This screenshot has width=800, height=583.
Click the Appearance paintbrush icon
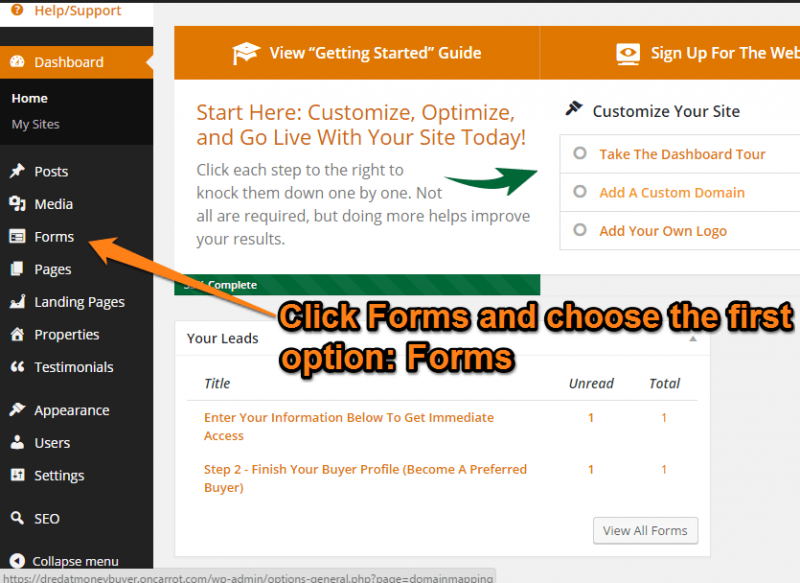(17, 409)
